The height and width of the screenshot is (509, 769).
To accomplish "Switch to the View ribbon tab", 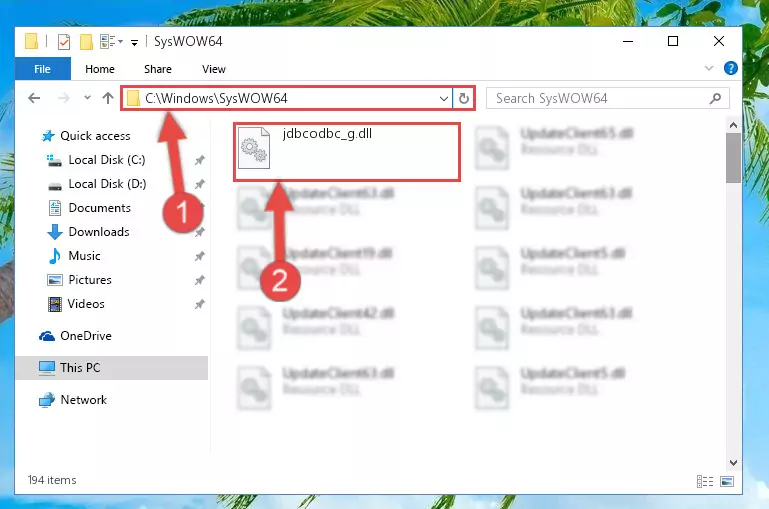I will coord(214,69).
